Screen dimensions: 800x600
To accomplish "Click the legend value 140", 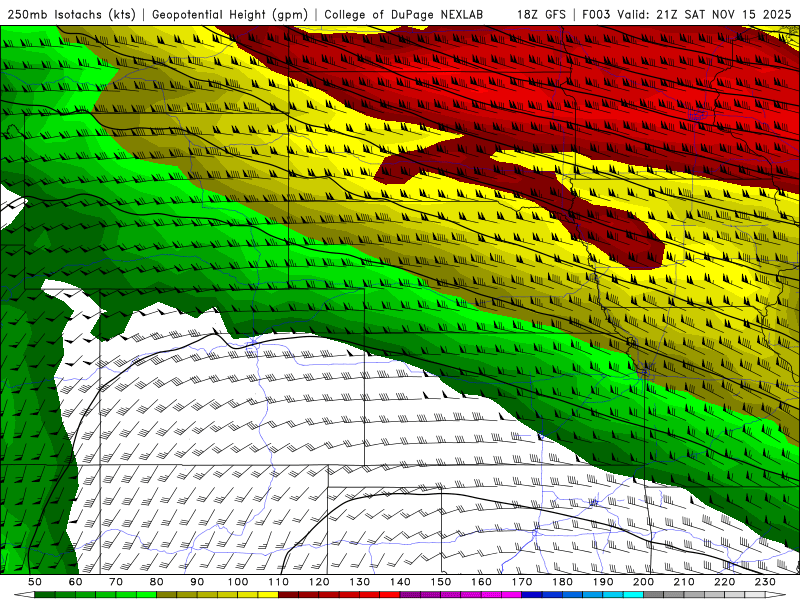I will pyautogui.click(x=400, y=582).
